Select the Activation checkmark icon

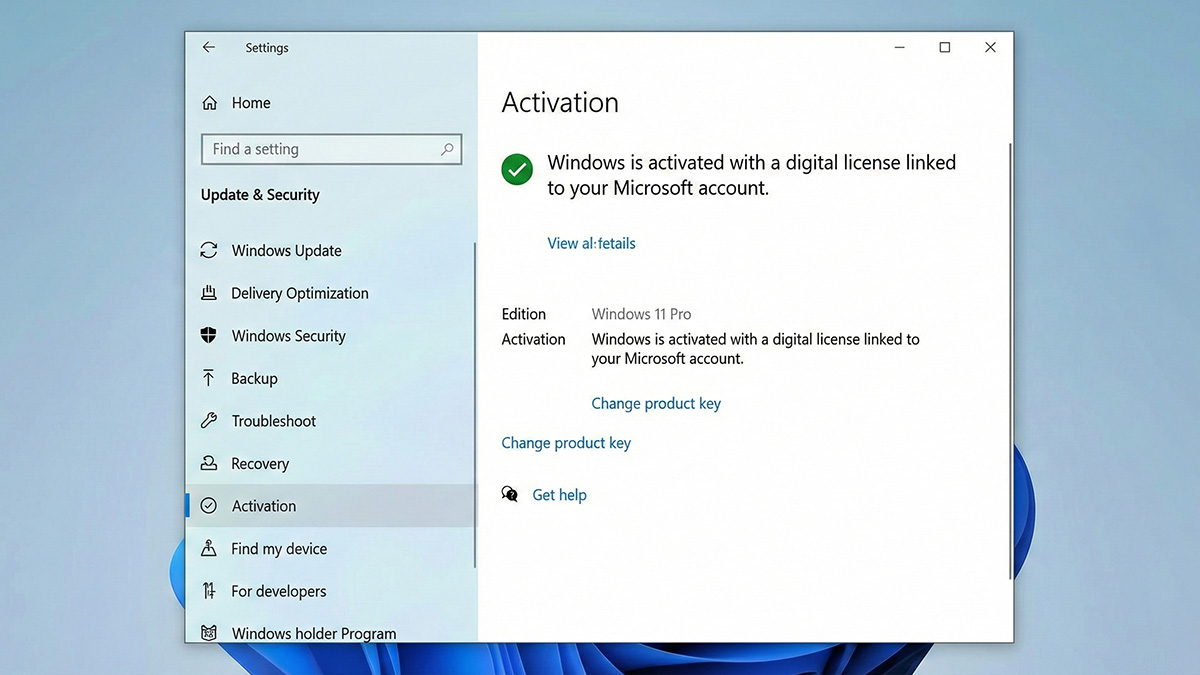pos(209,506)
